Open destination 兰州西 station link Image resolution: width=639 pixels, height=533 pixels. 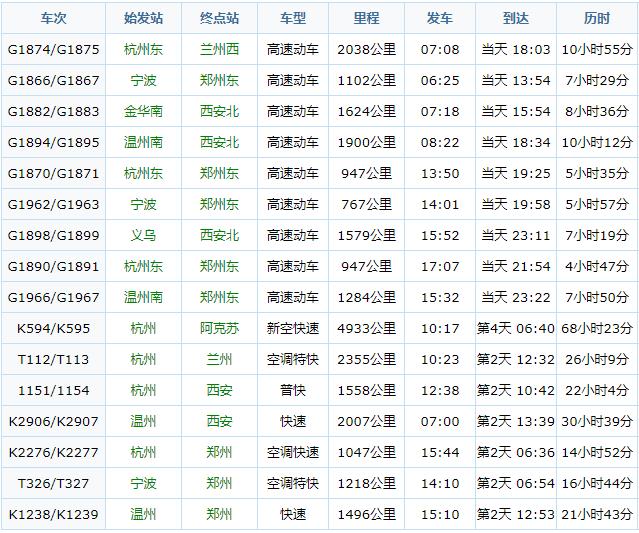click(x=219, y=49)
